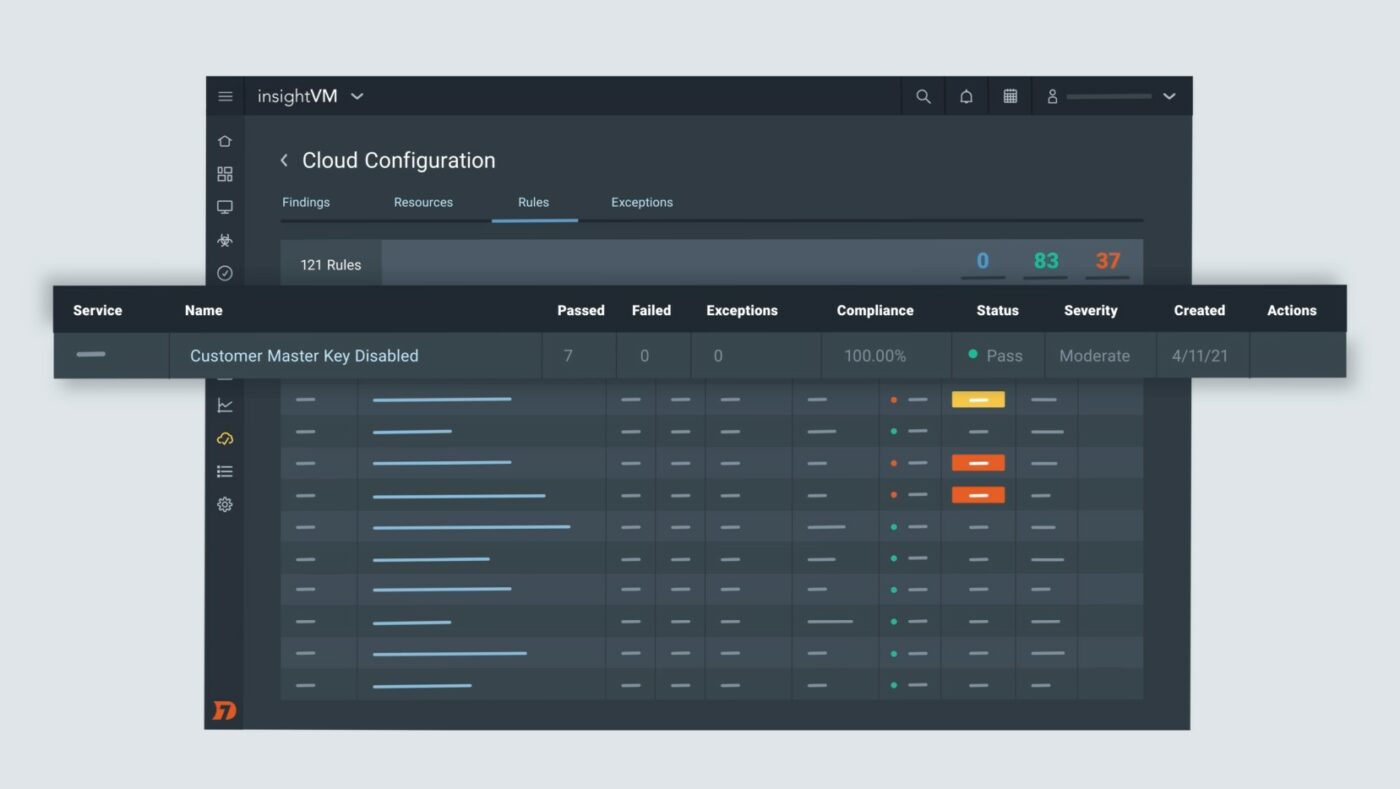Switch to the Exceptions tab

pyautogui.click(x=642, y=202)
